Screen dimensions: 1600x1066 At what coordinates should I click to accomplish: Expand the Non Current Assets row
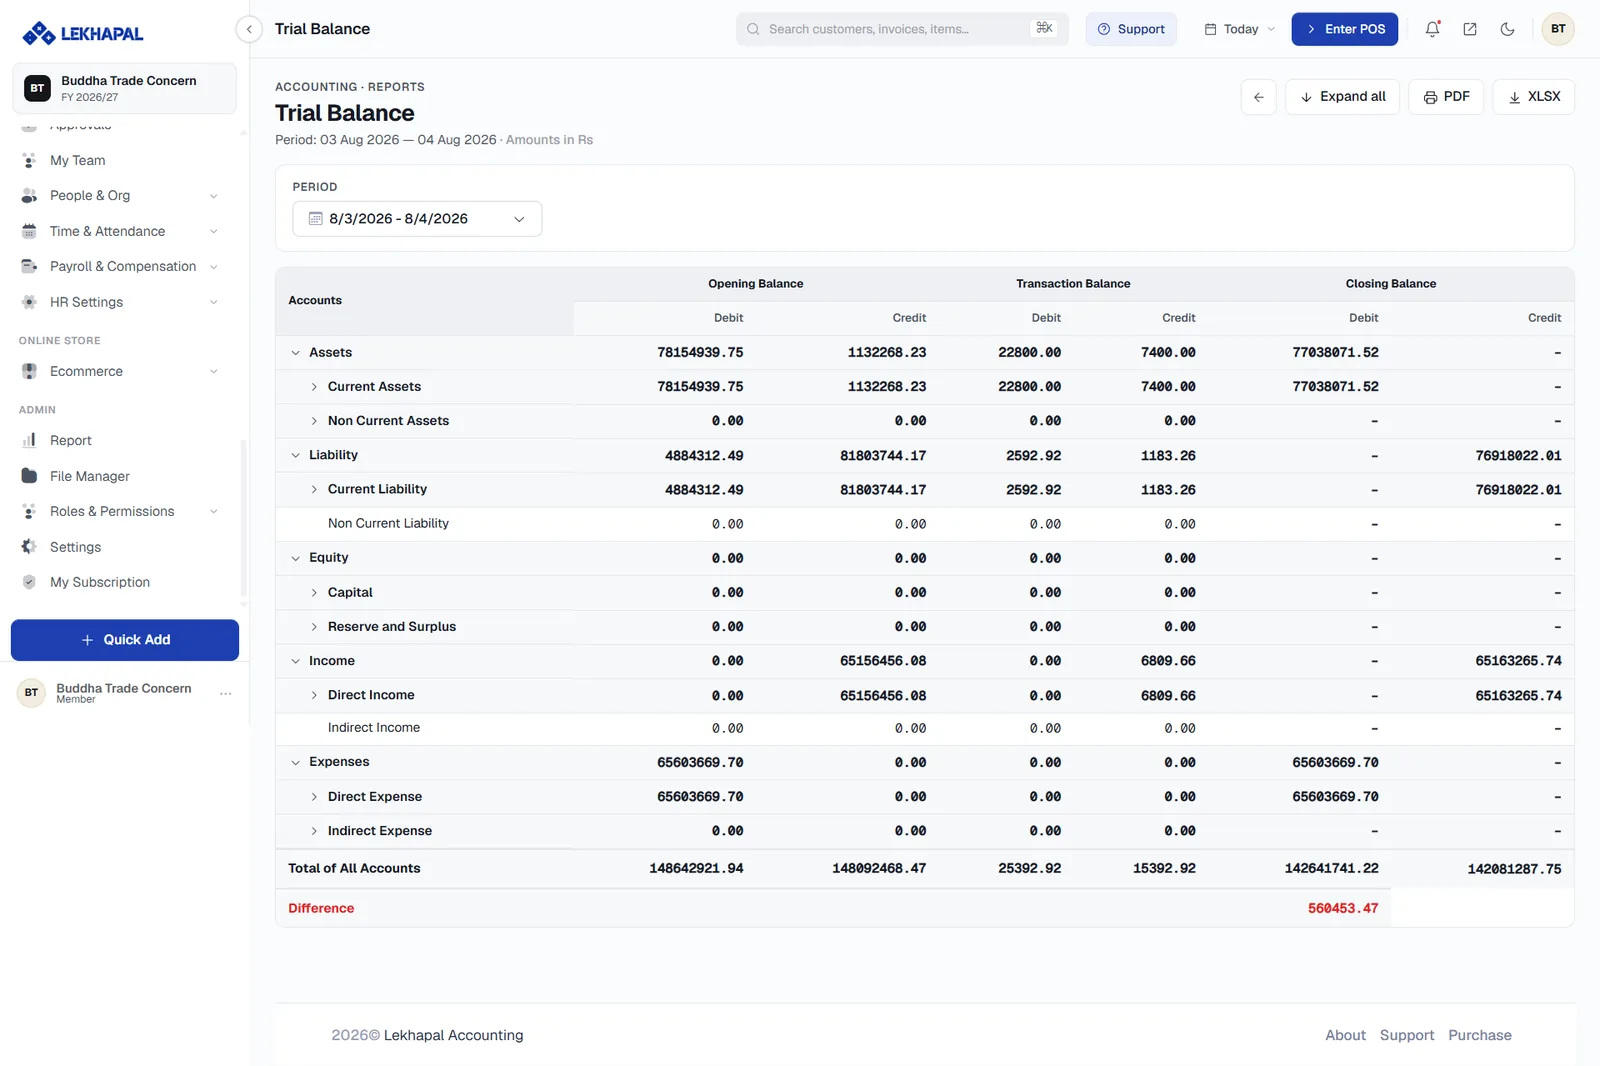(314, 421)
